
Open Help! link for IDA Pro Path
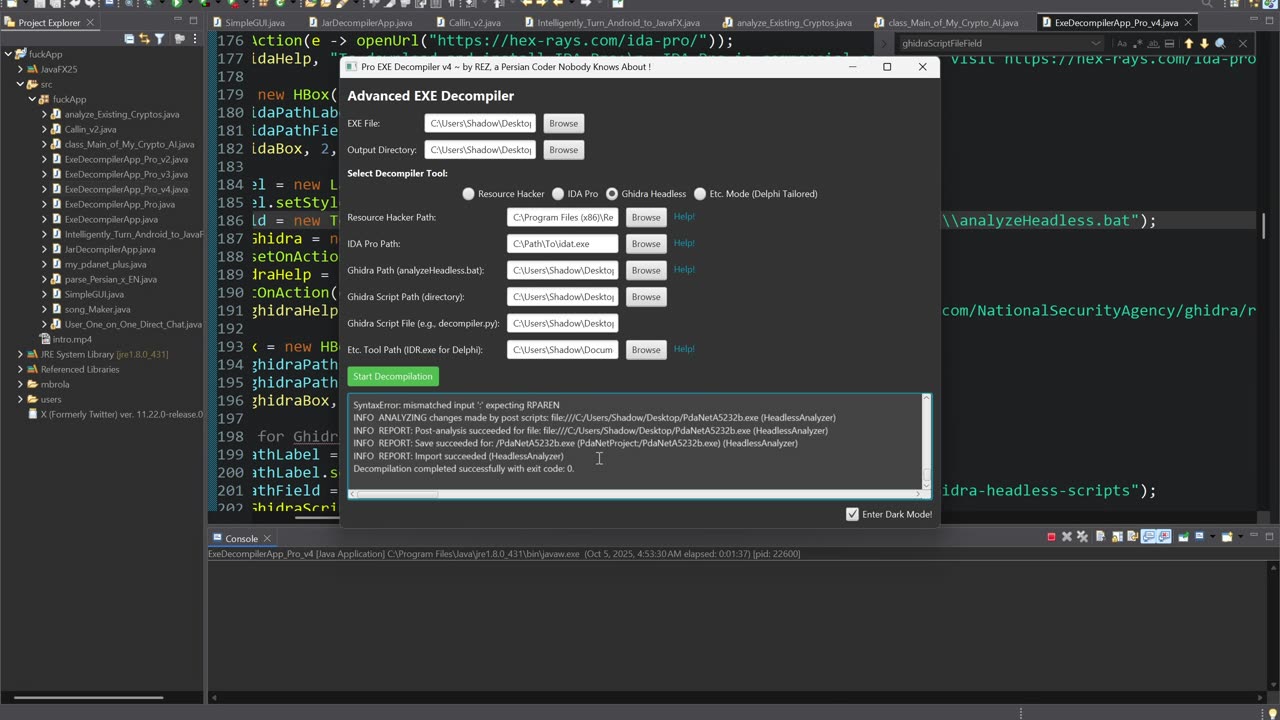684,243
